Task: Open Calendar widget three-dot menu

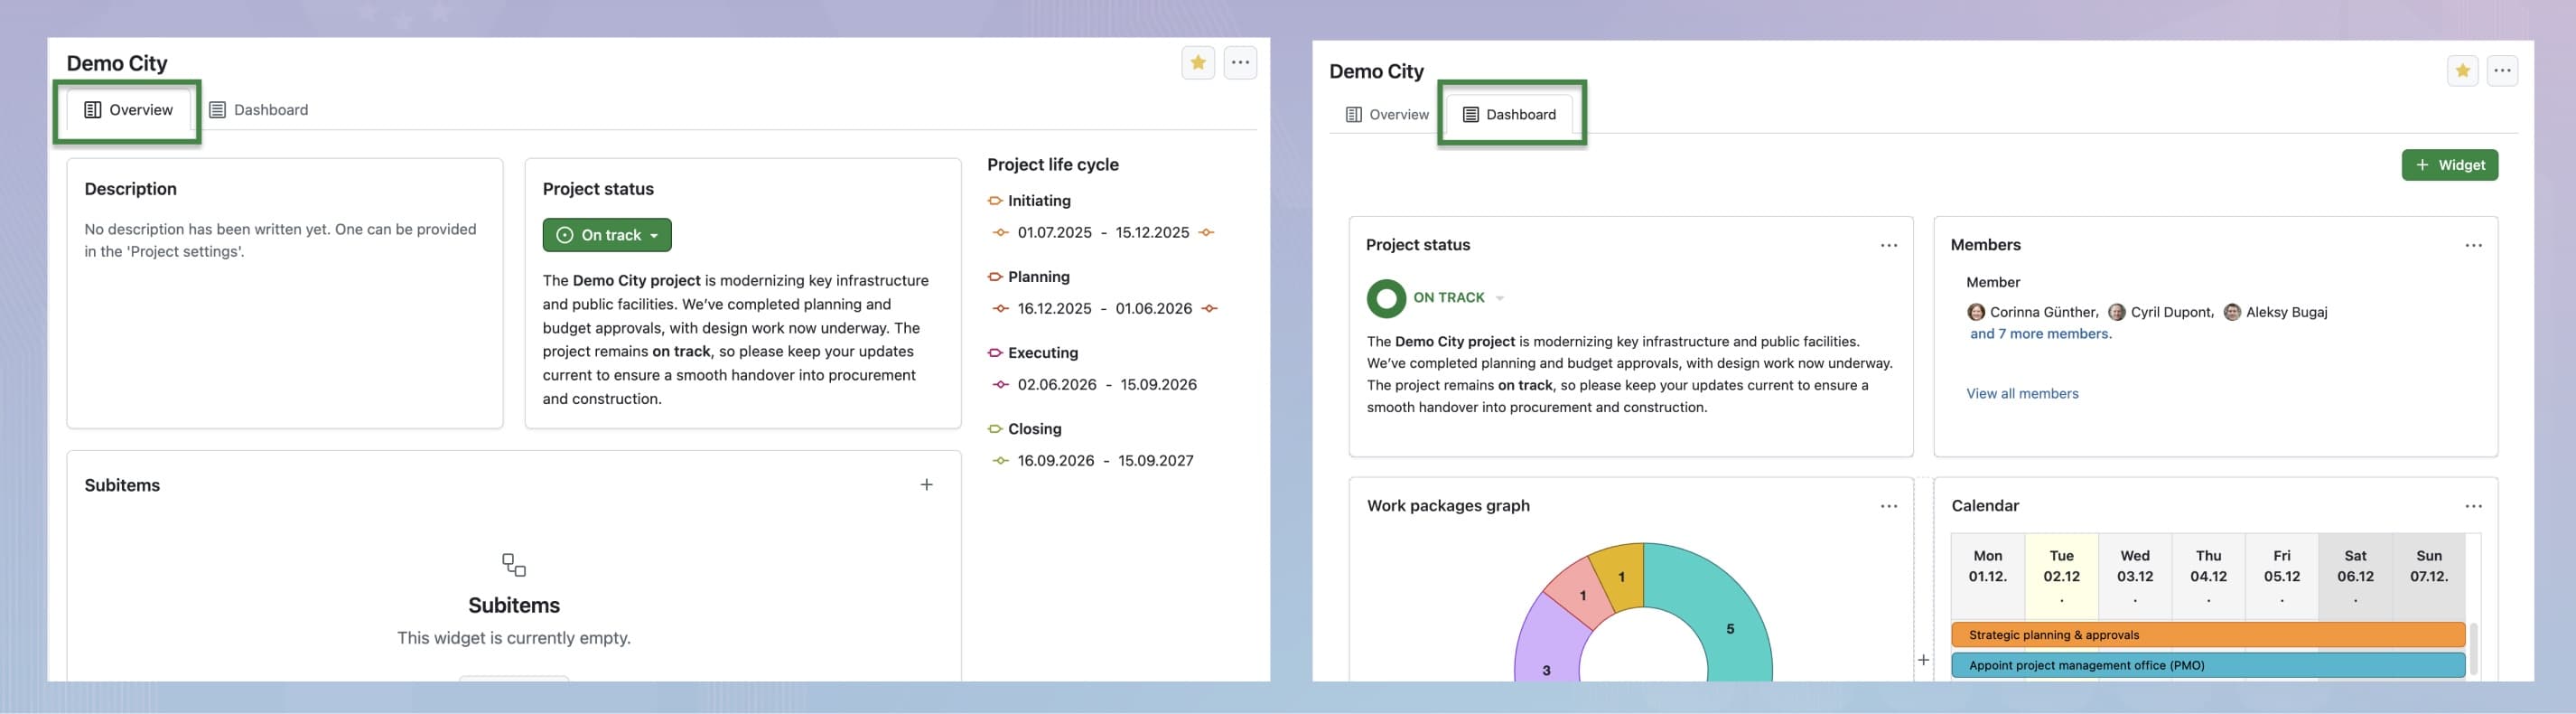Action: (x=2473, y=507)
